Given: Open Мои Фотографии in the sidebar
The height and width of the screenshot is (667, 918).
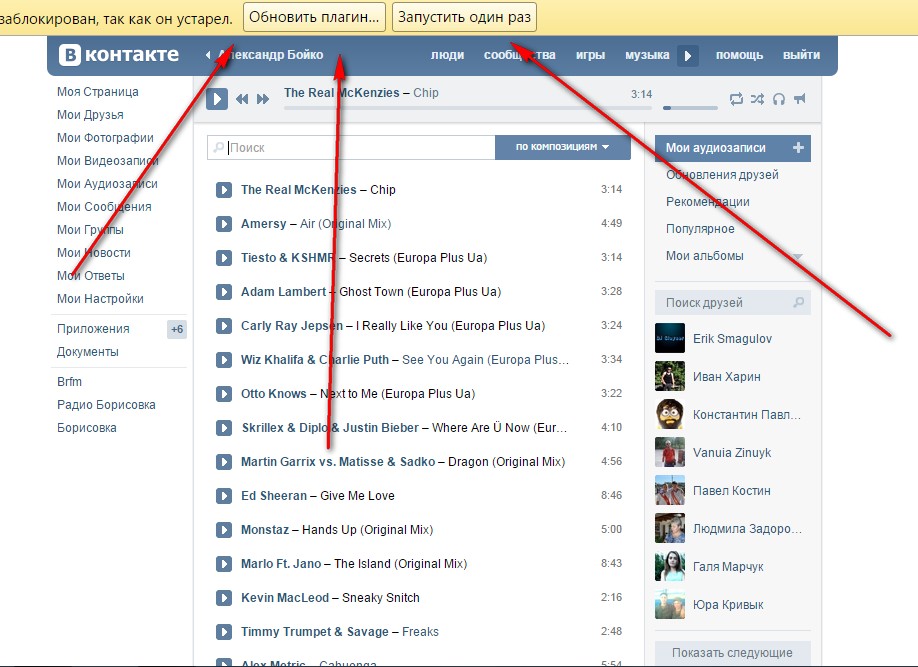Looking at the screenshot, I should pos(105,138).
